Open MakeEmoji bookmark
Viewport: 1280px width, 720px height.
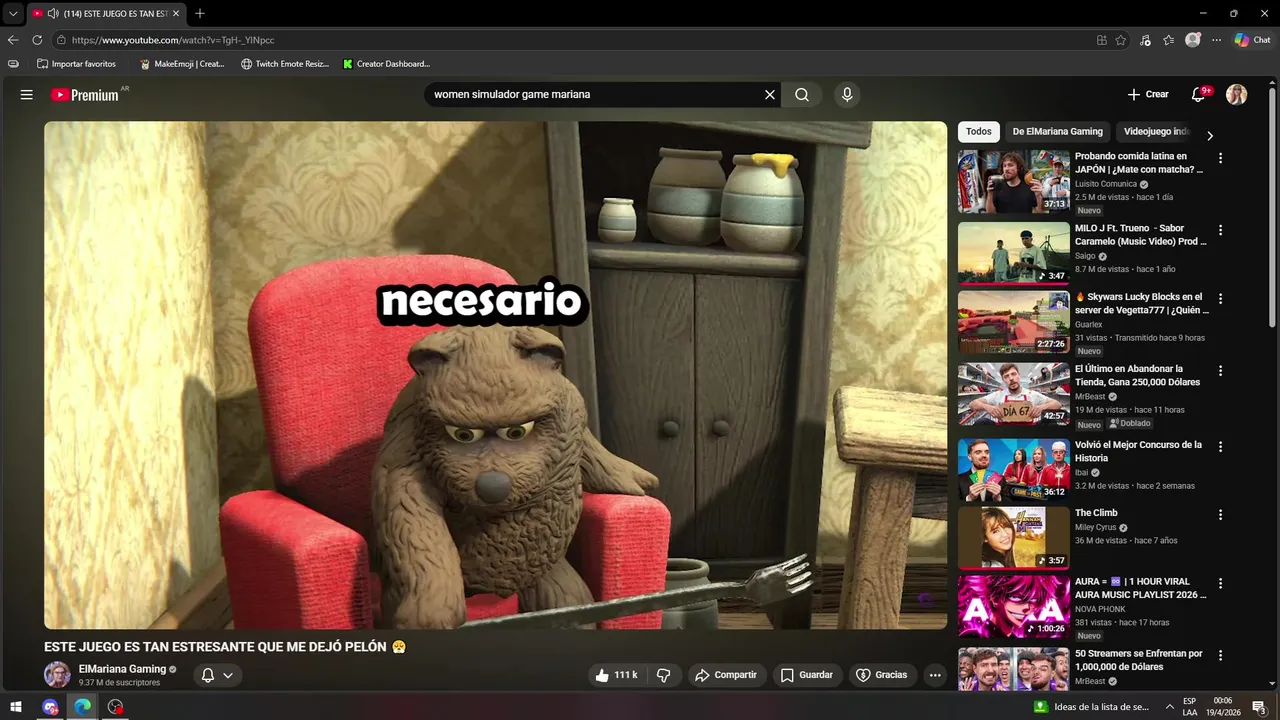pyautogui.click(x=182, y=64)
